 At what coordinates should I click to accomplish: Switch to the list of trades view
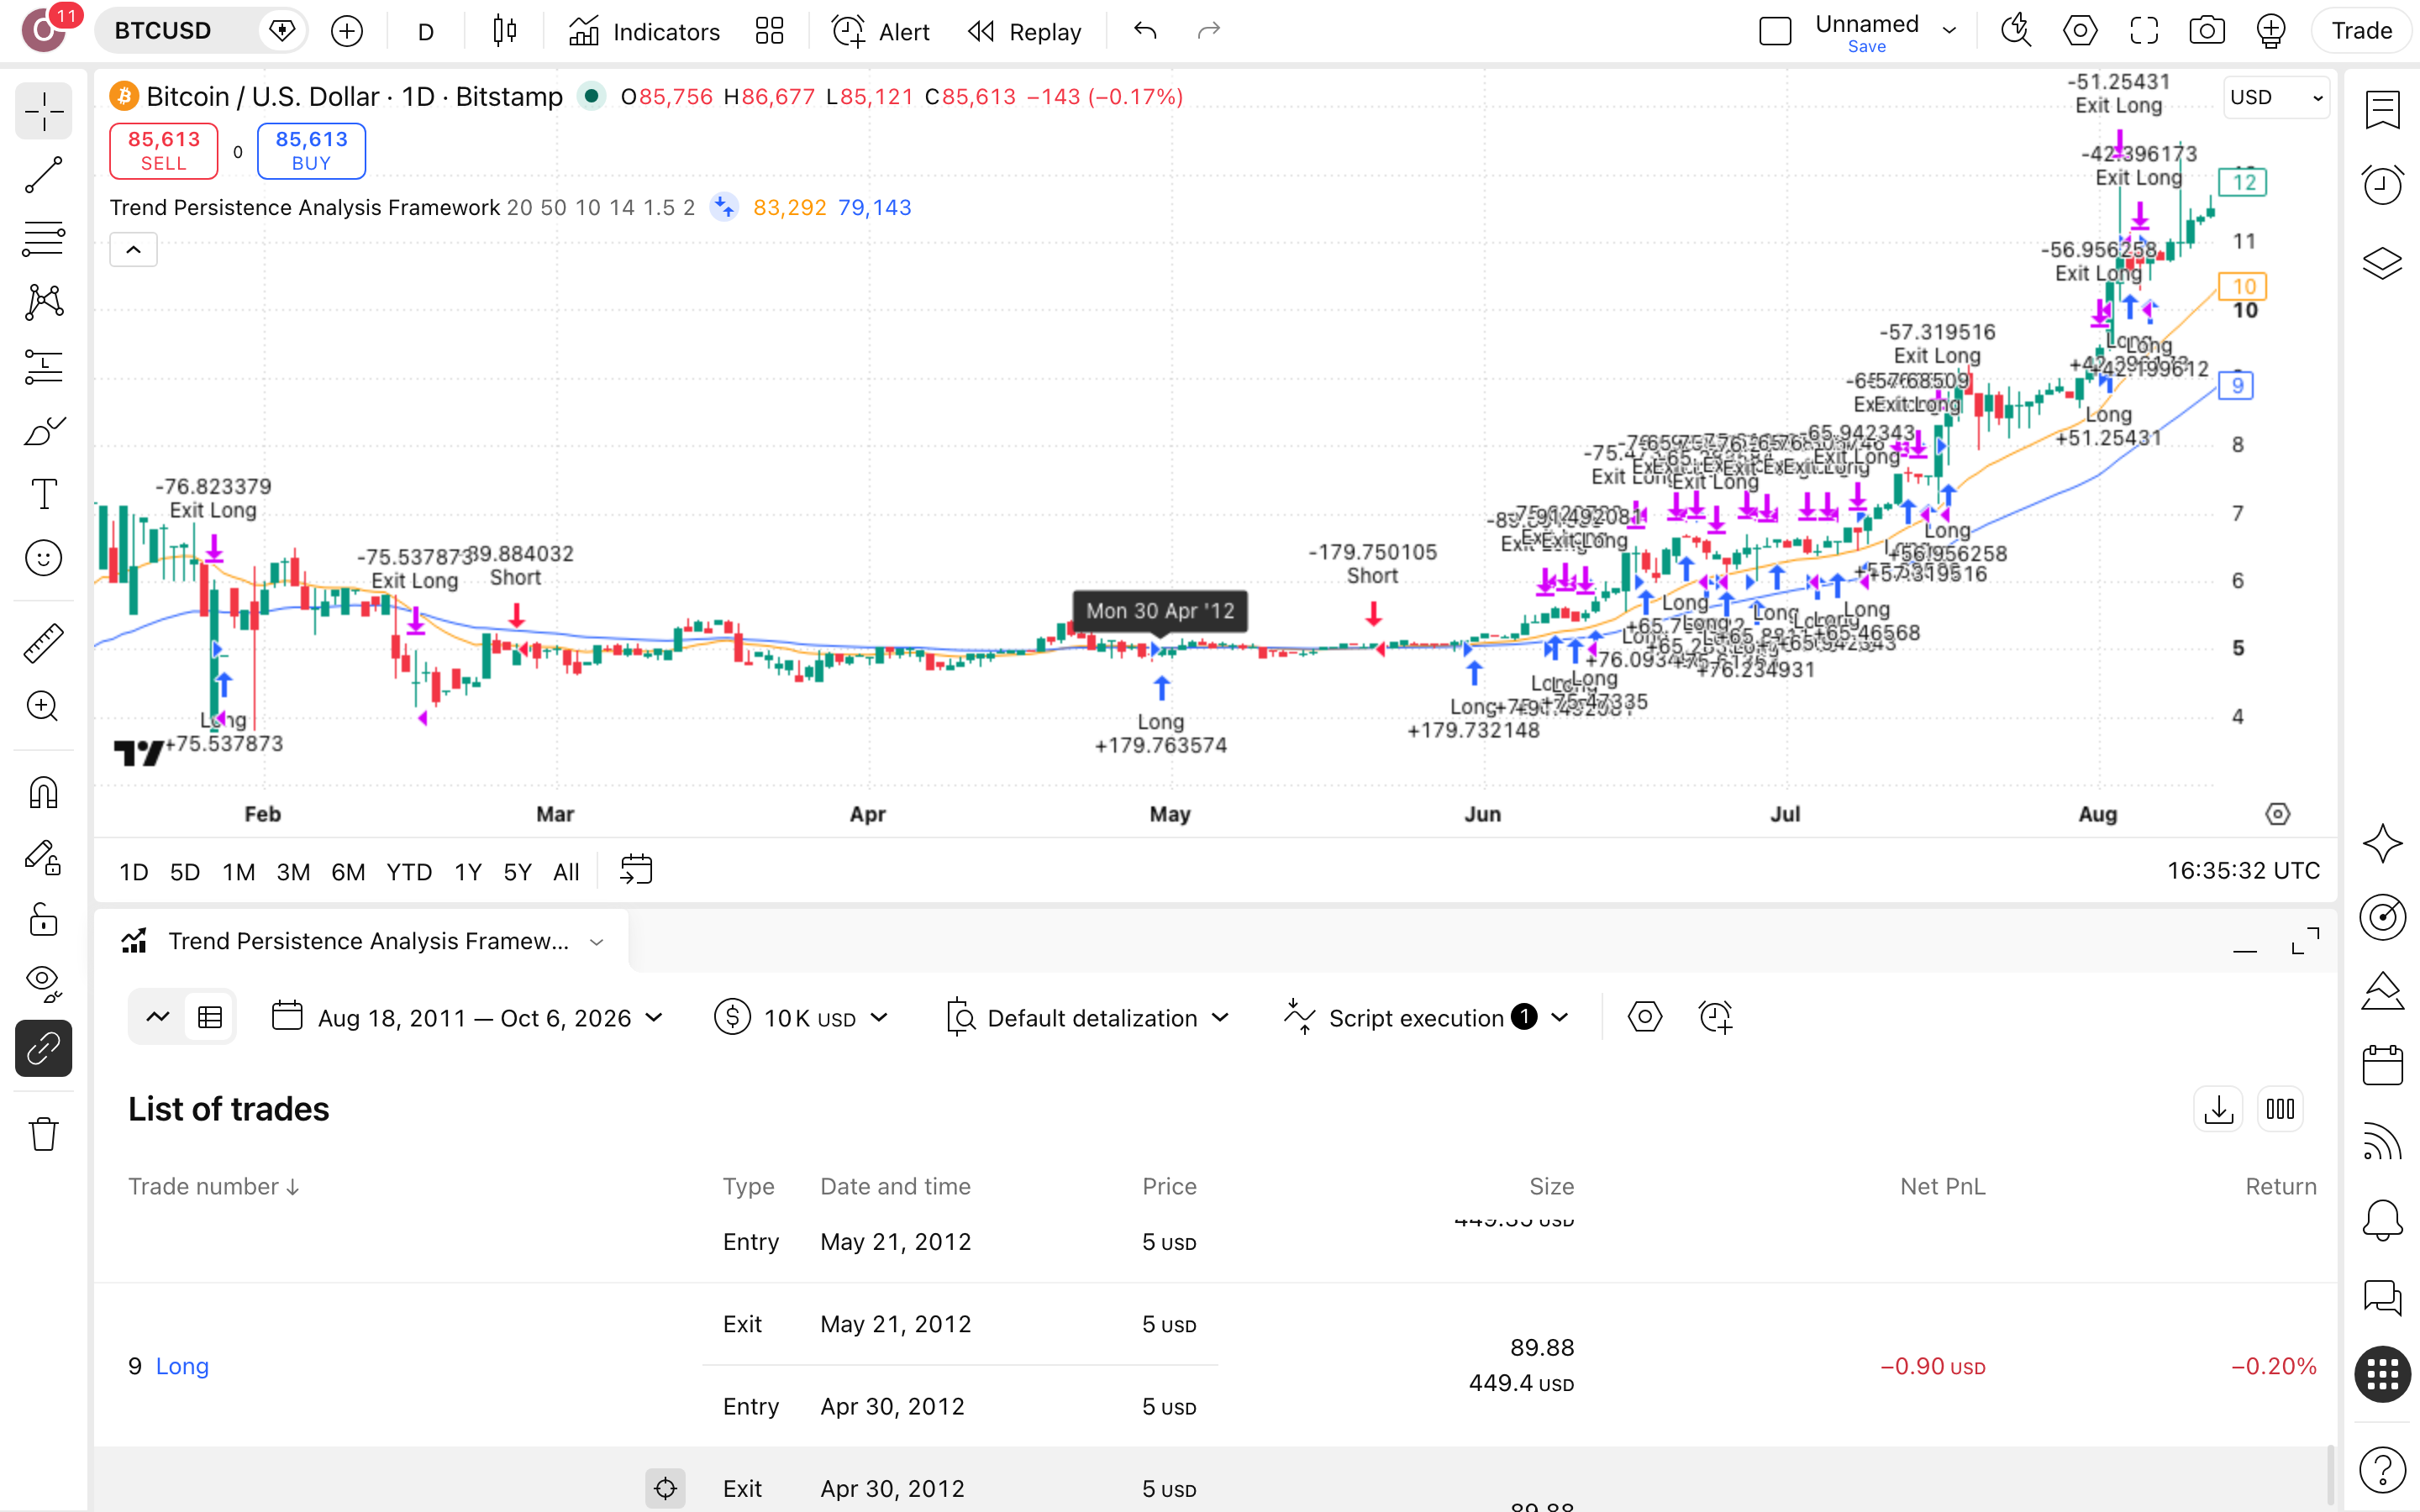tap(210, 1018)
